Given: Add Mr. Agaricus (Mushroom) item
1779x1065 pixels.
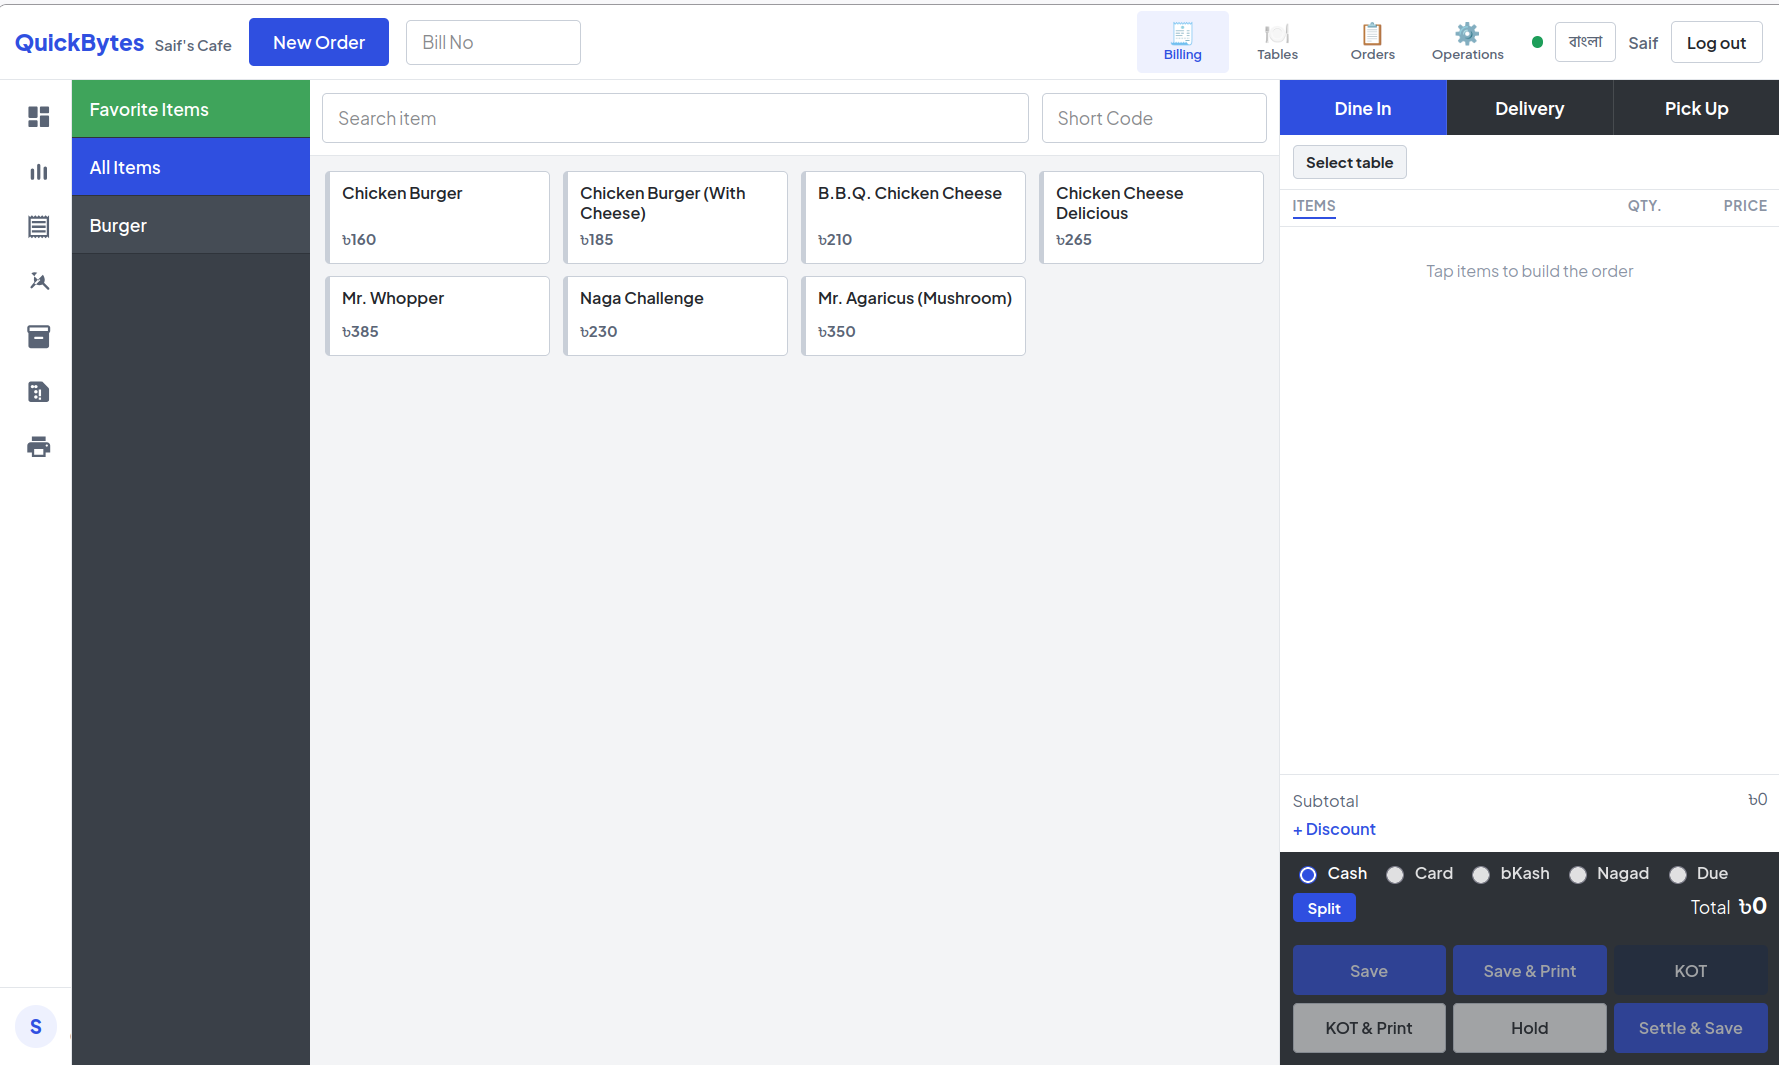Looking at the screenshot, I should pos(913,316).
